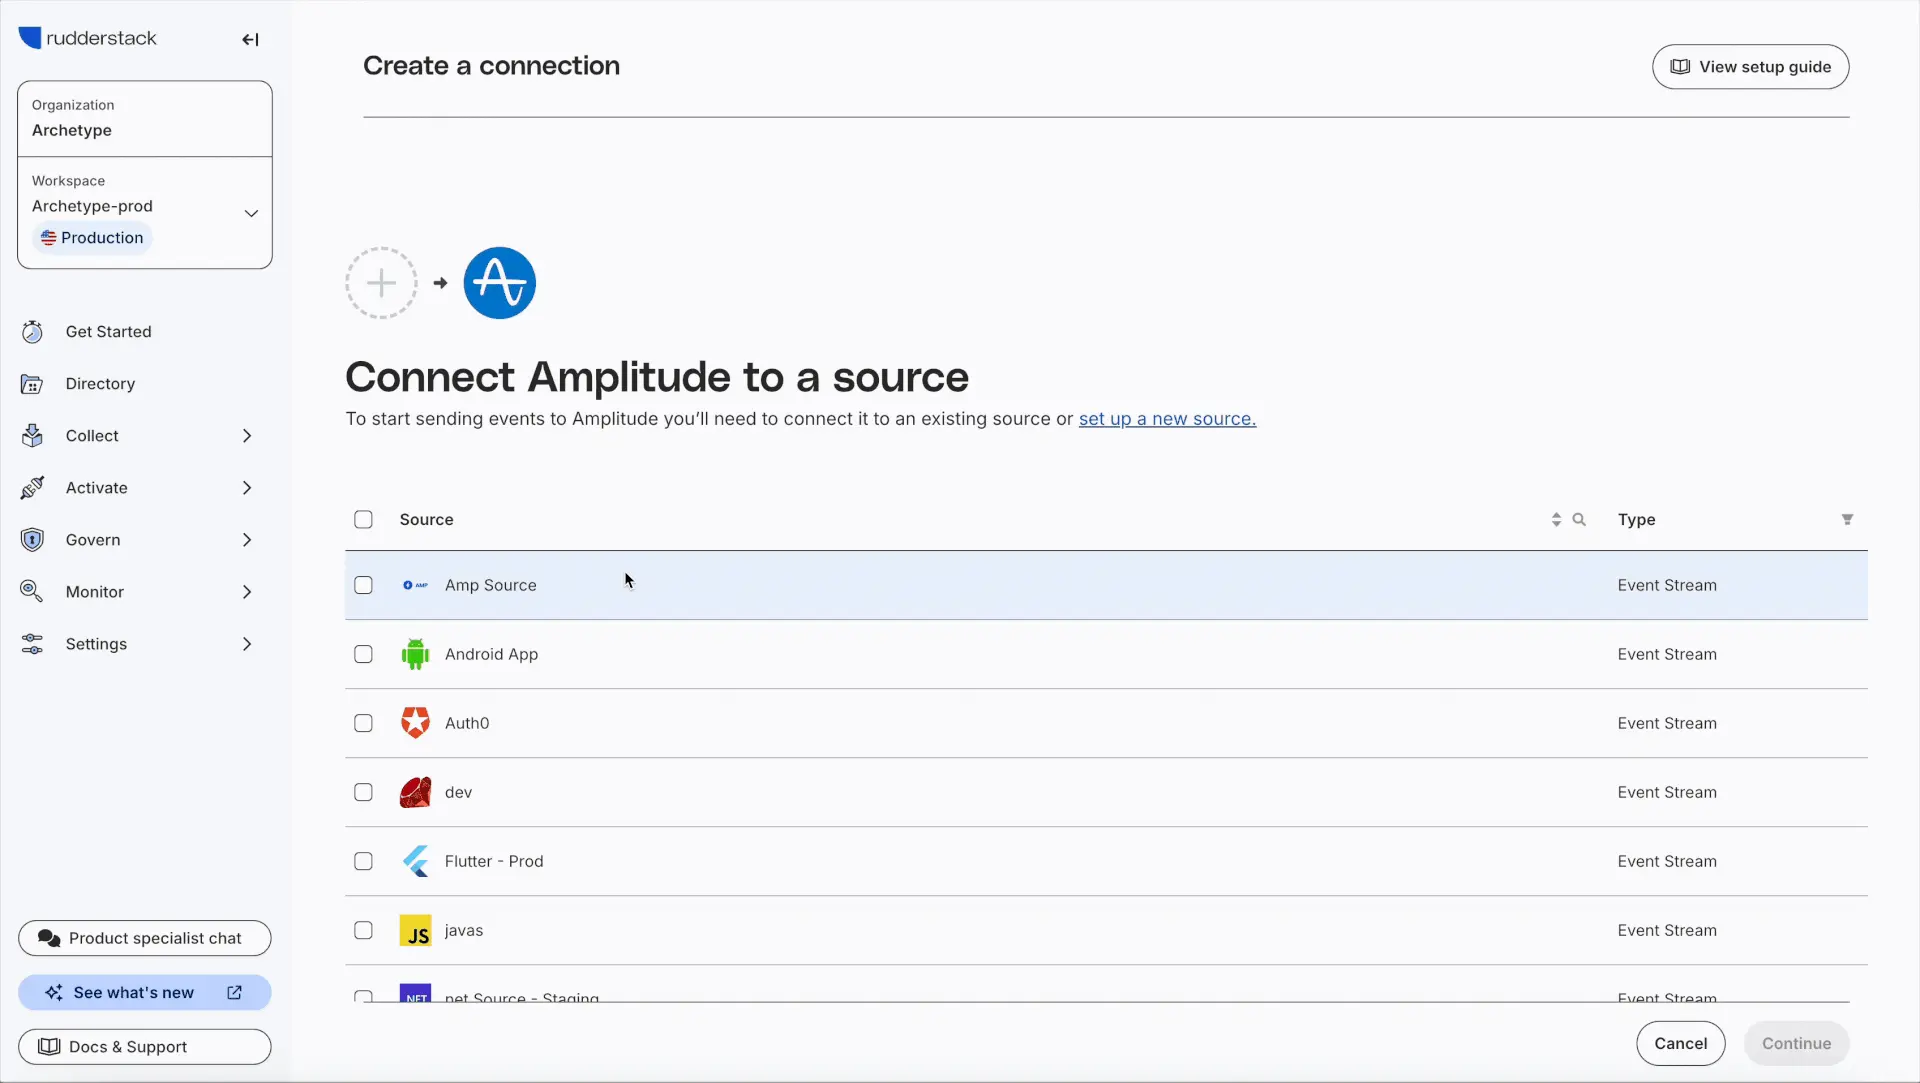
Task: Check the Android App checkbox
Action: click(x=363, y=654)
